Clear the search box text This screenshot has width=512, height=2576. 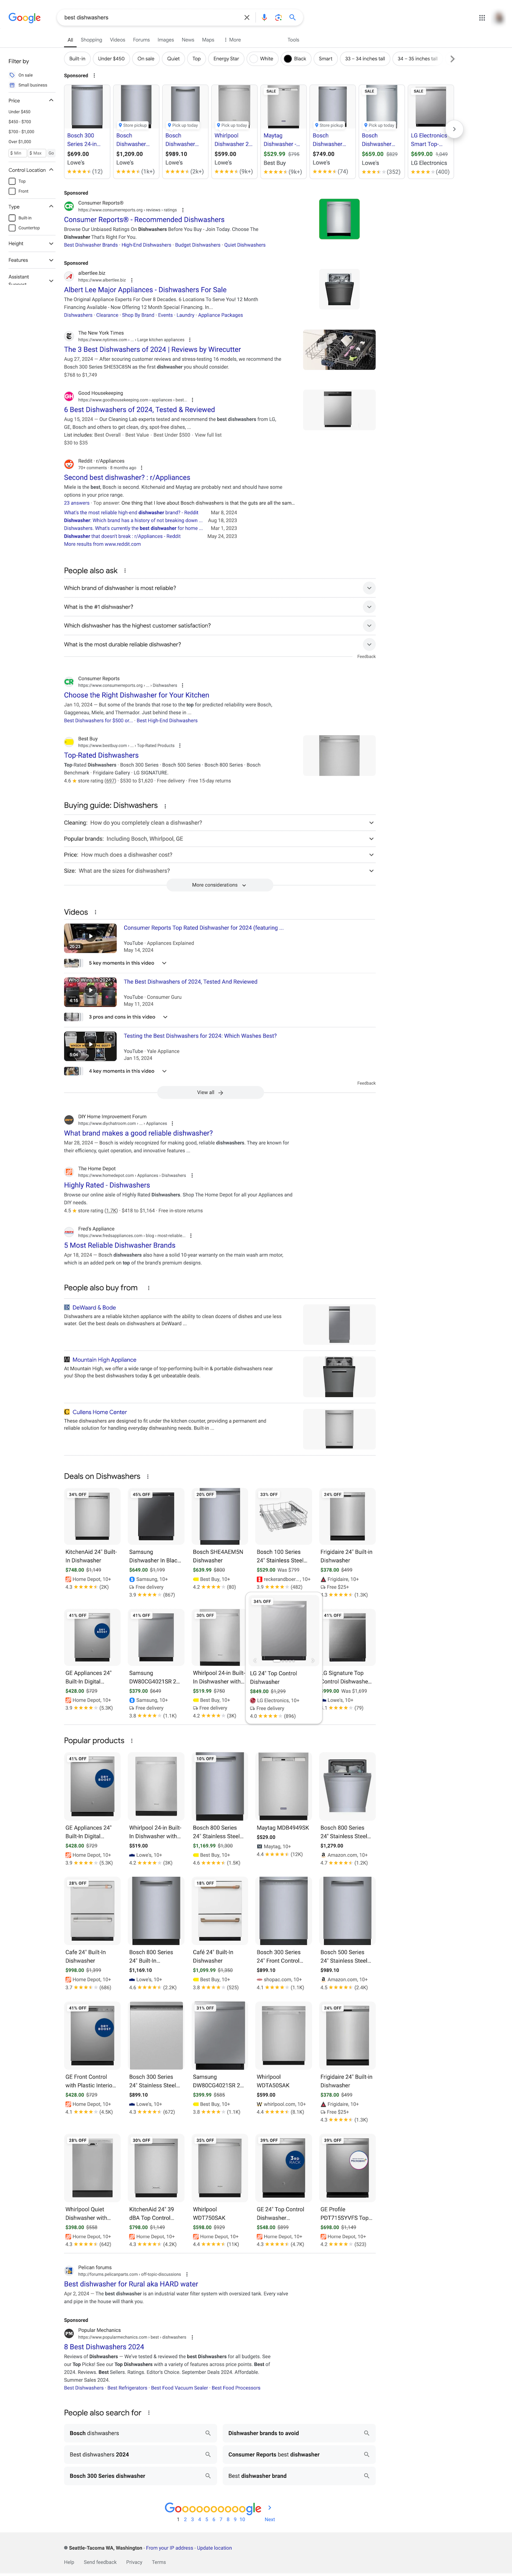click(246, 17)
